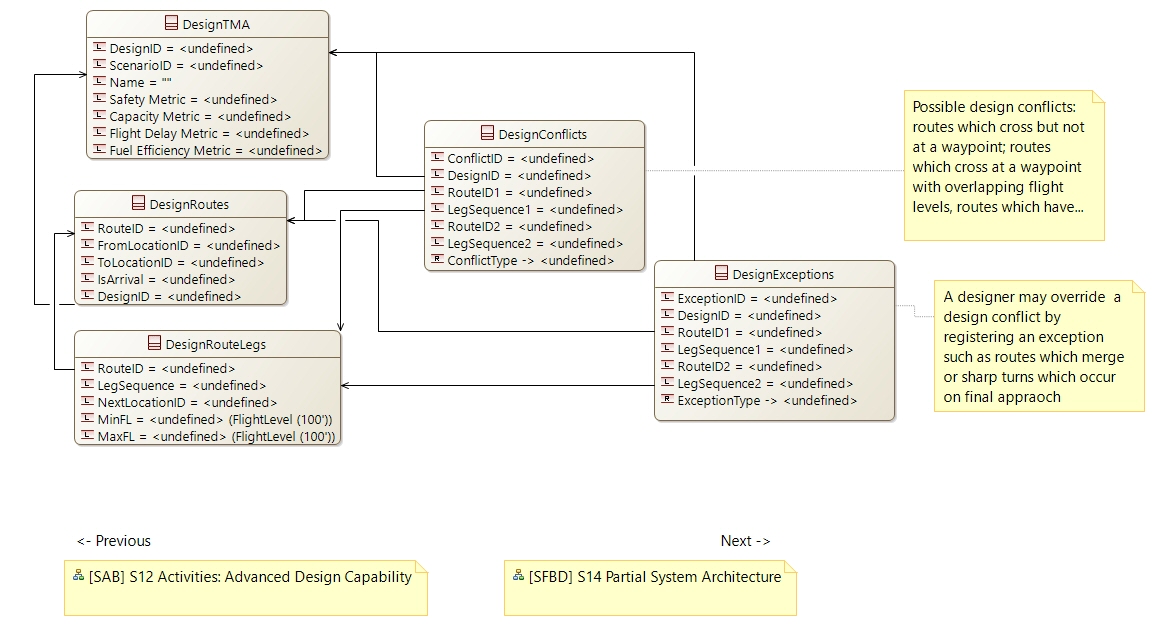Click the property icon beside ExceptionID
Viewport: 1155px width, 626px height.
667,297
